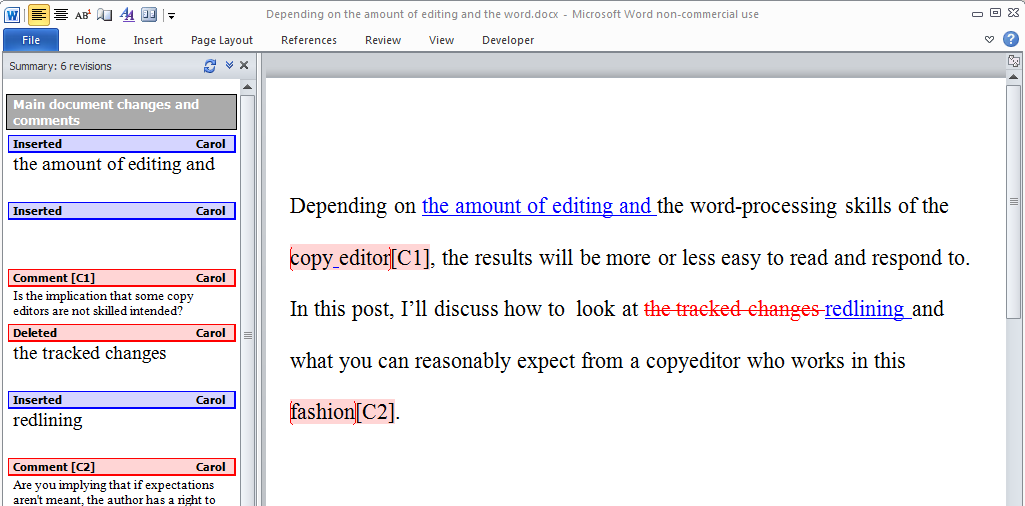Click the inserted word 'redlining' in the document
Screen dimensions: 1025x506
(x=865, y=309)
